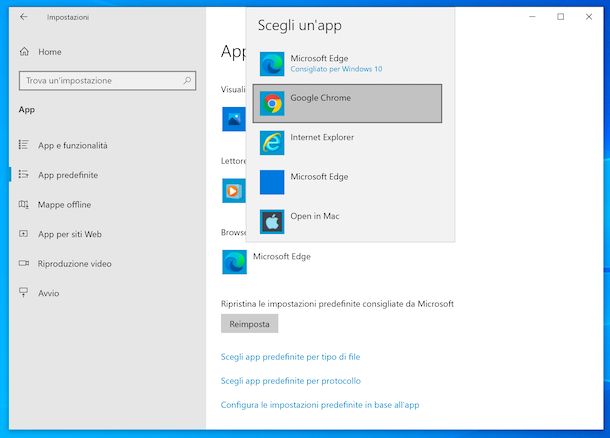Select App predefinite in sidebar
Screen dimensions: 610x438
coord(68,175)
